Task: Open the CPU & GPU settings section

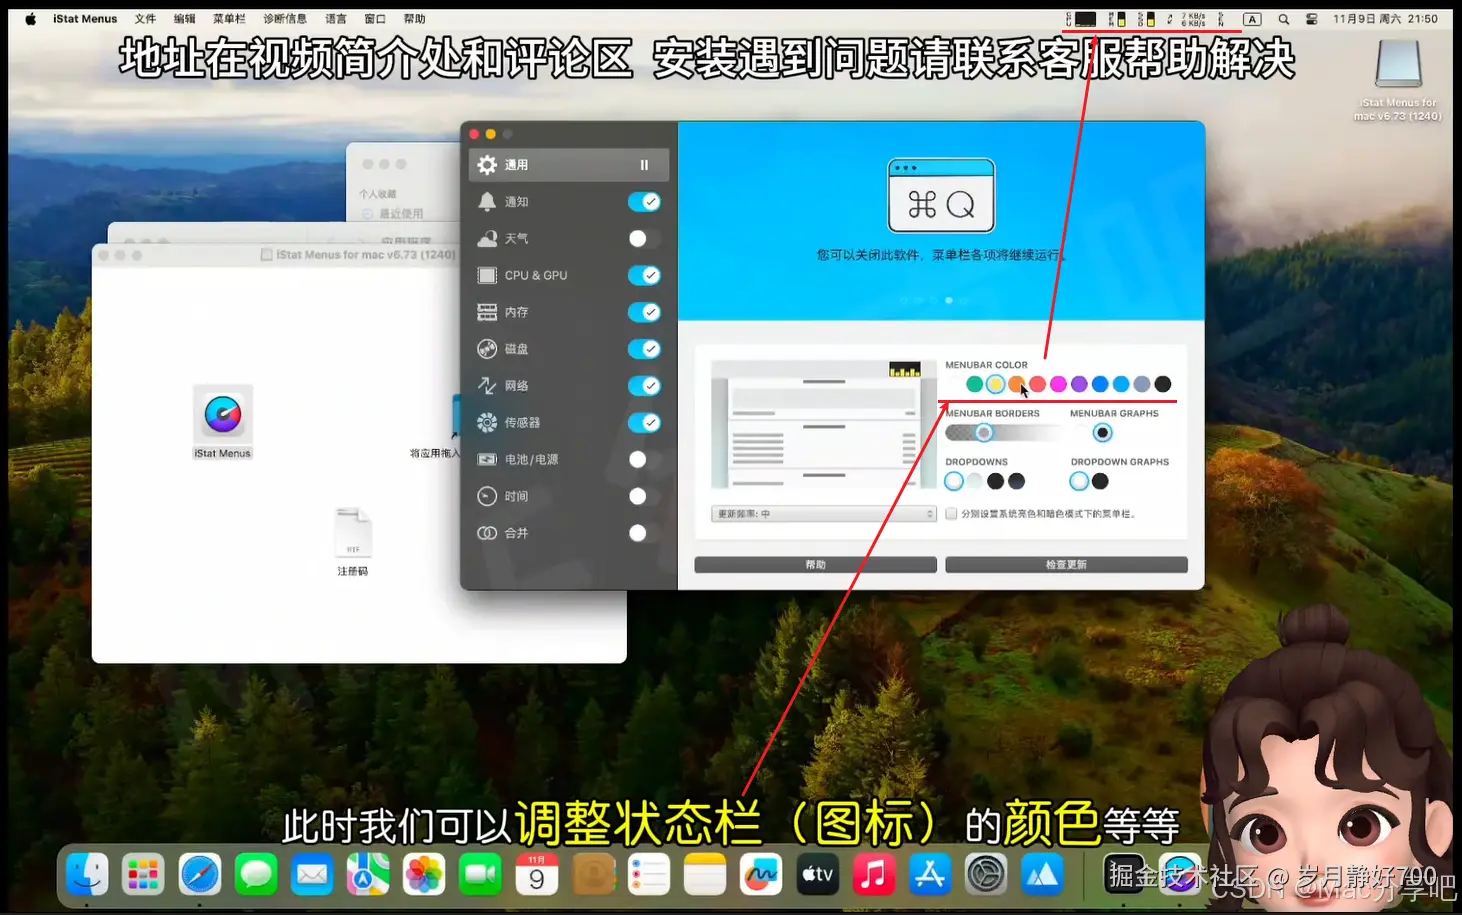Action: coord(534,275)
